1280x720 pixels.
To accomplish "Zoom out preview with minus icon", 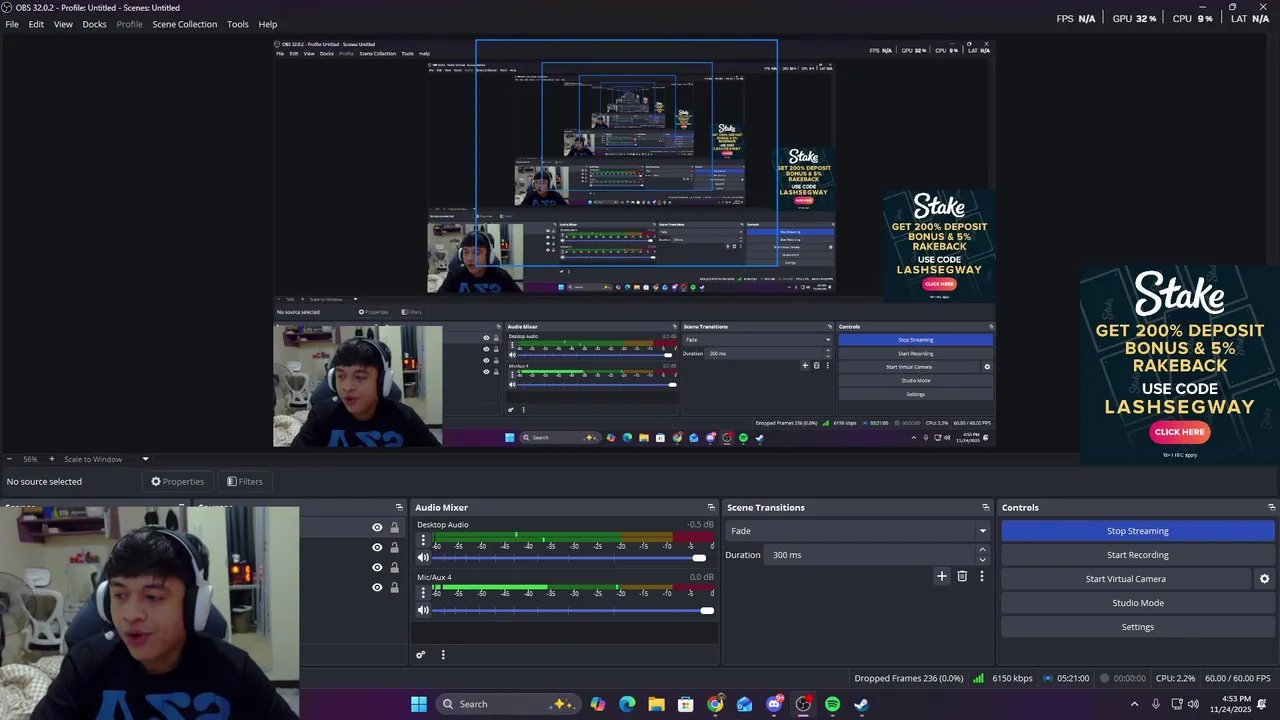I will (10, 459).
